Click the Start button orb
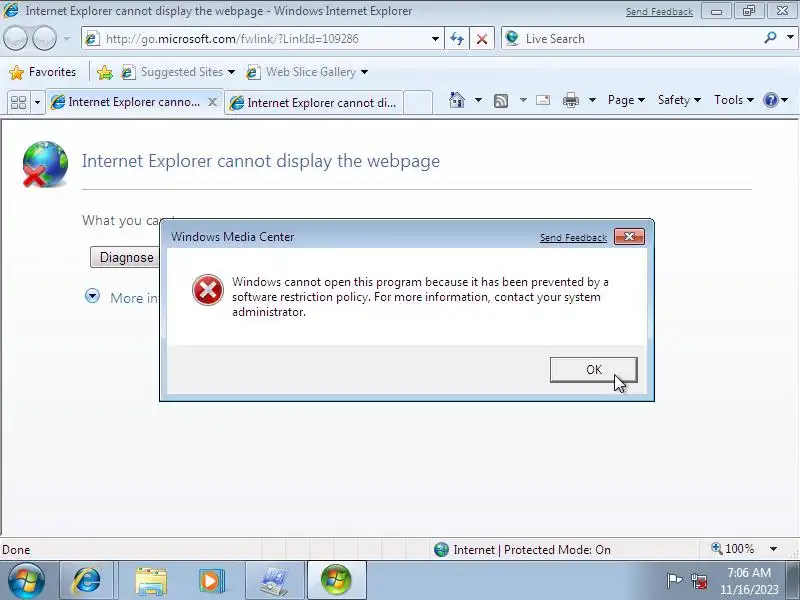This screenshot has height=600, width=800. (x=26, y=581)
